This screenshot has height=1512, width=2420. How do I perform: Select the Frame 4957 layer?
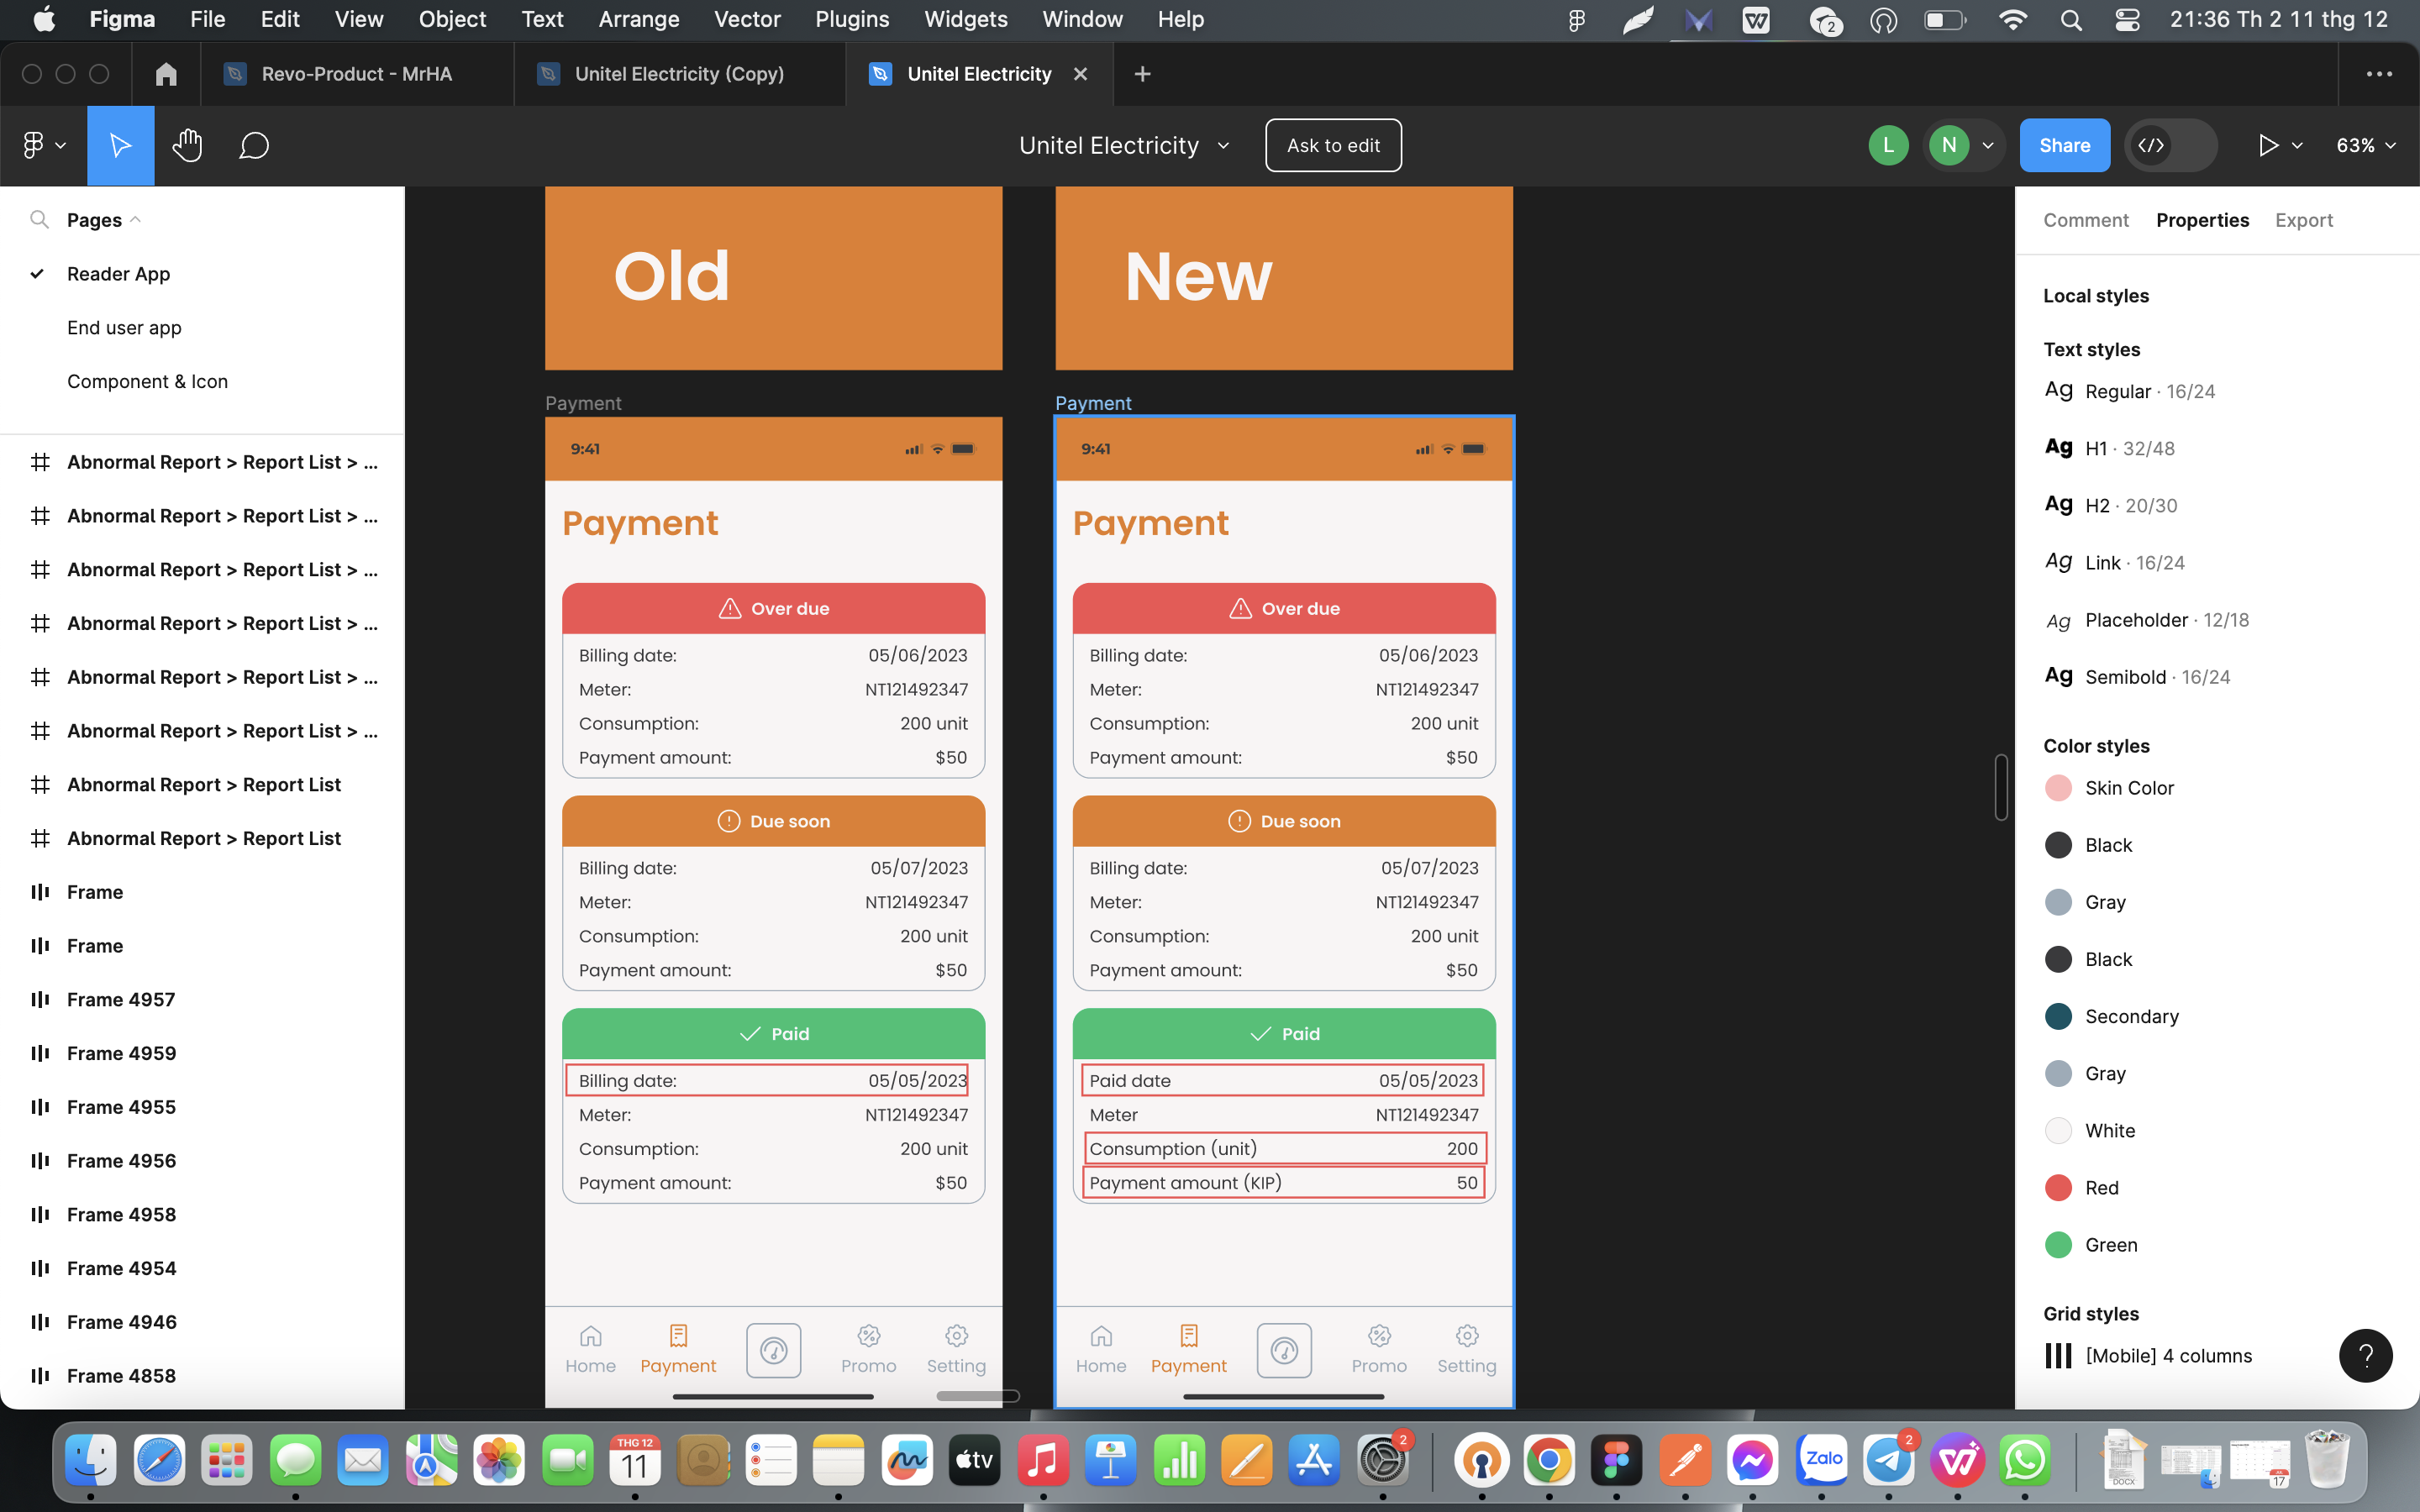(121, 999)
